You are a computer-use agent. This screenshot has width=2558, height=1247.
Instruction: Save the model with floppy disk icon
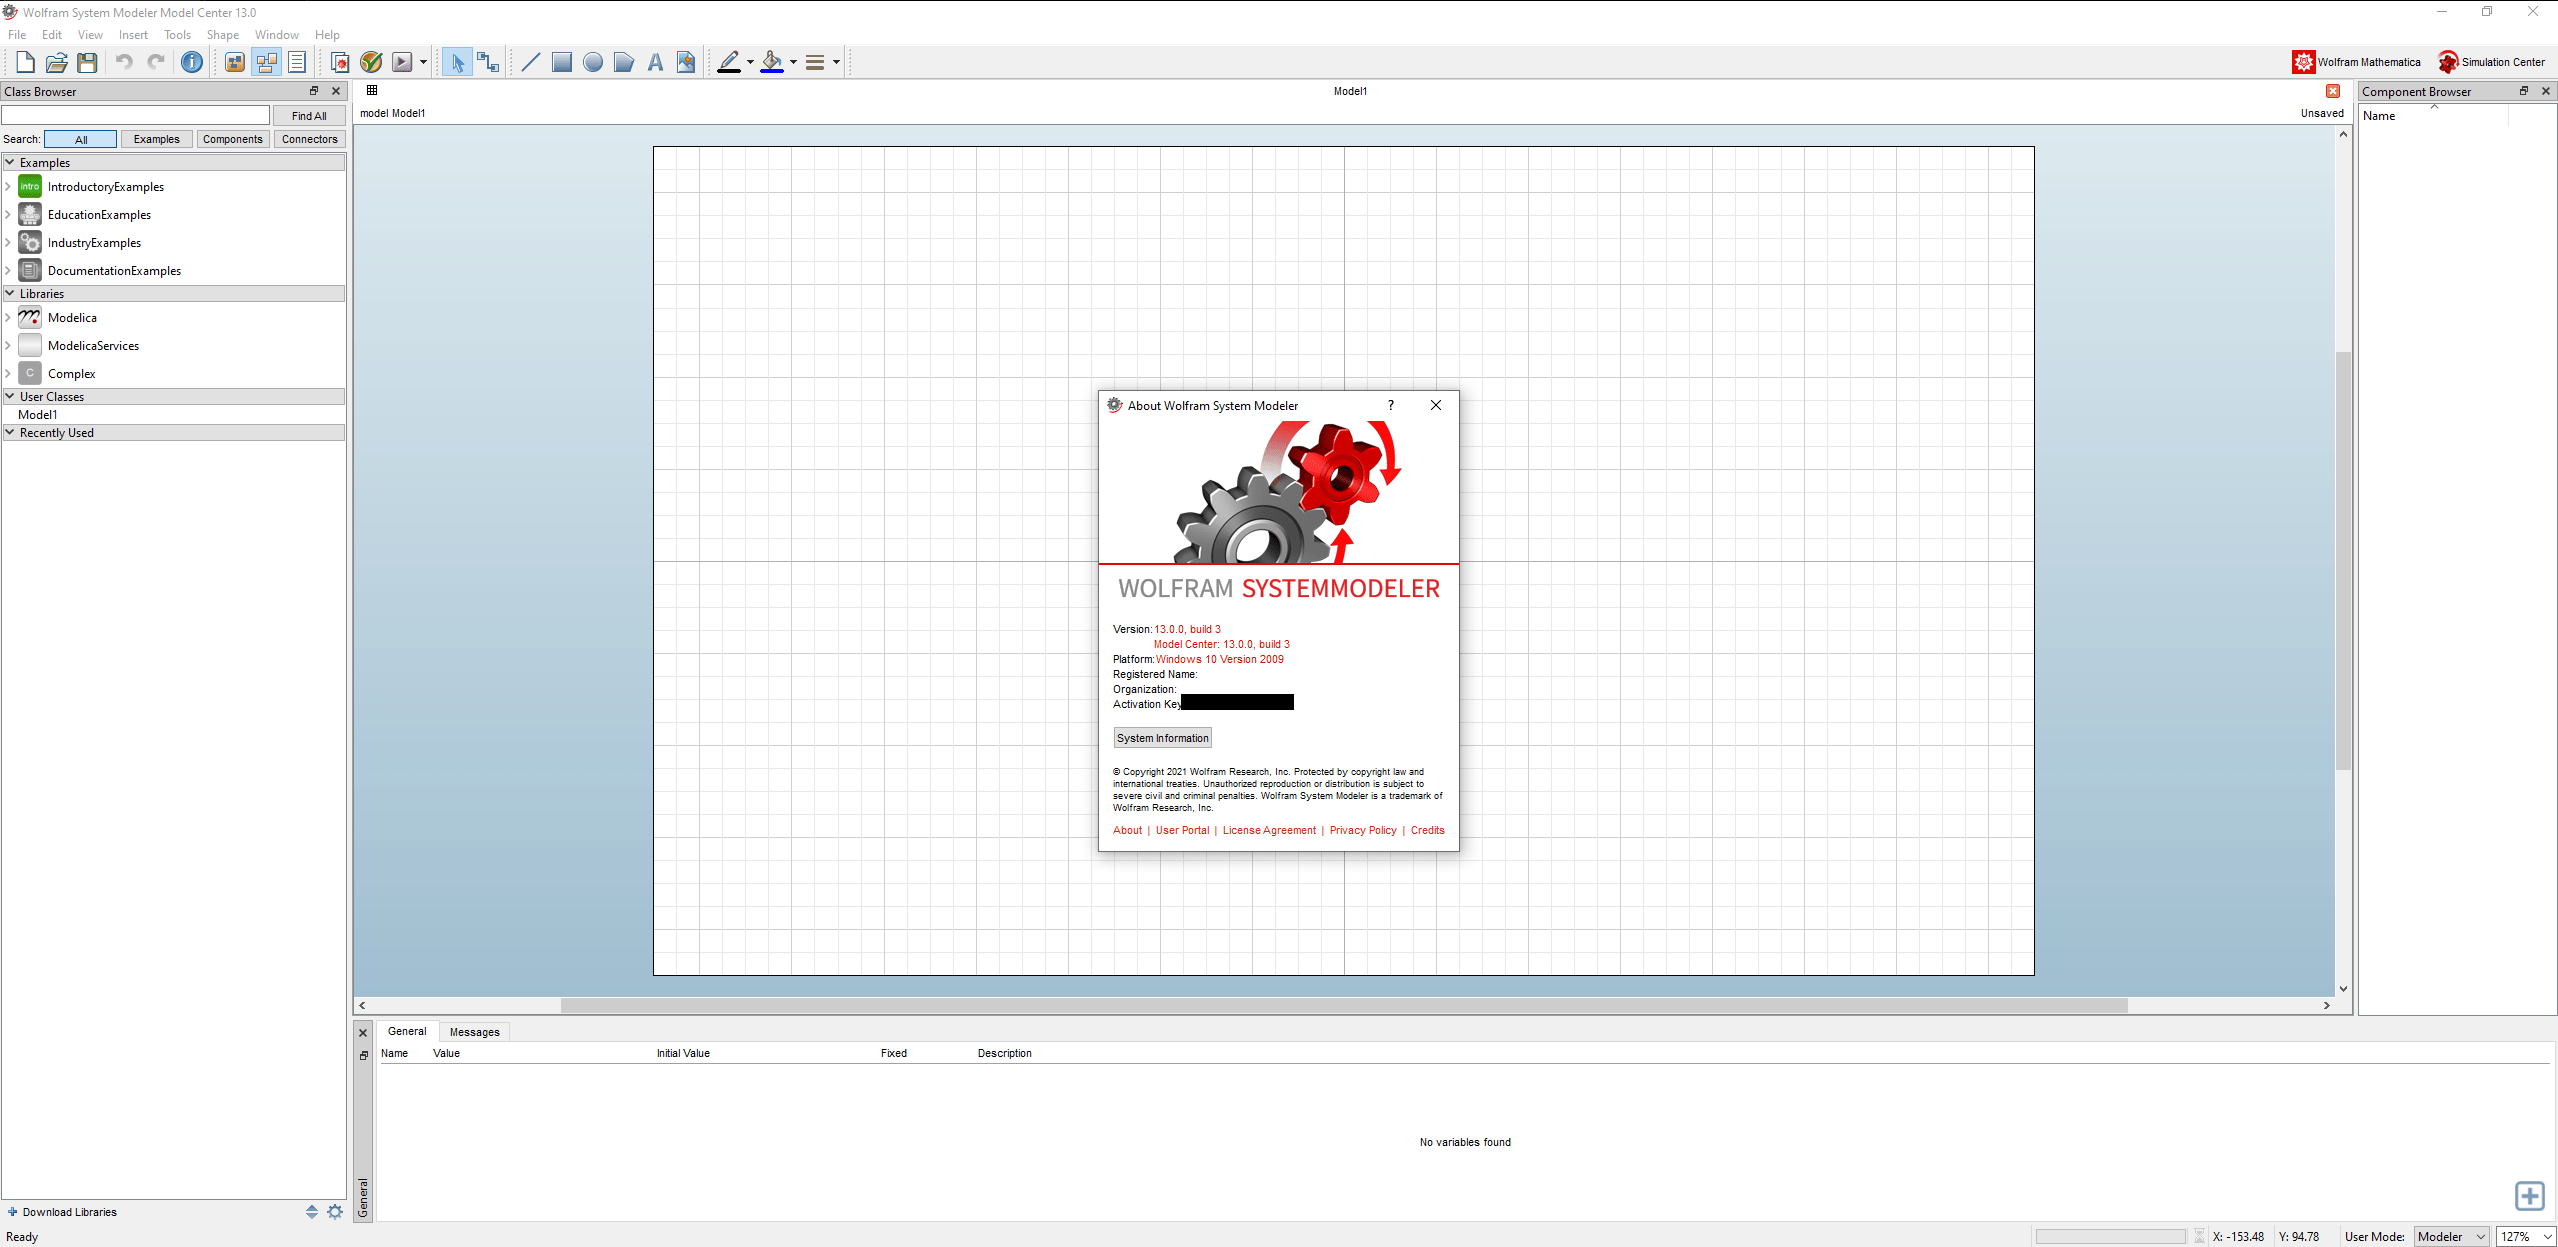(88, 62)
